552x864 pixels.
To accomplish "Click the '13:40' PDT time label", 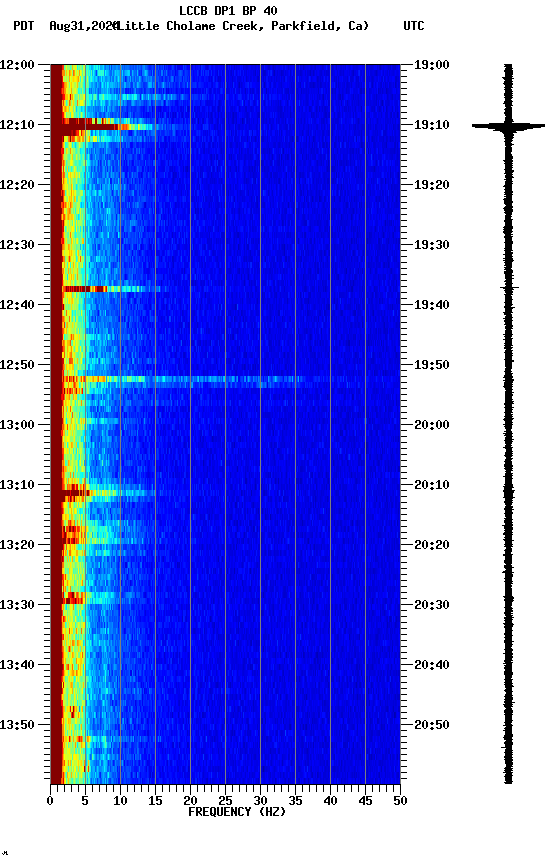I will tap(17, 666).
